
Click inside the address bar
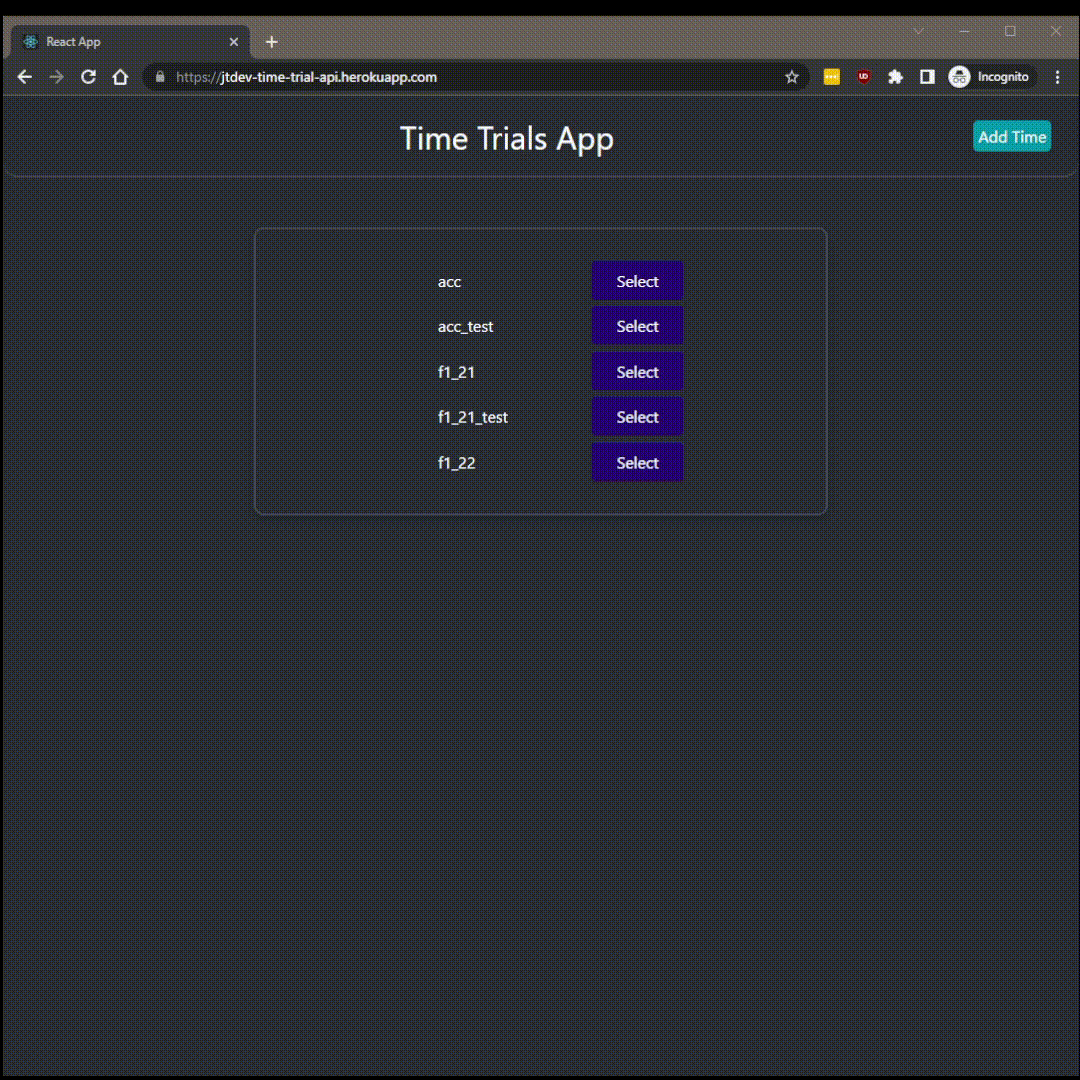(450, 76)
